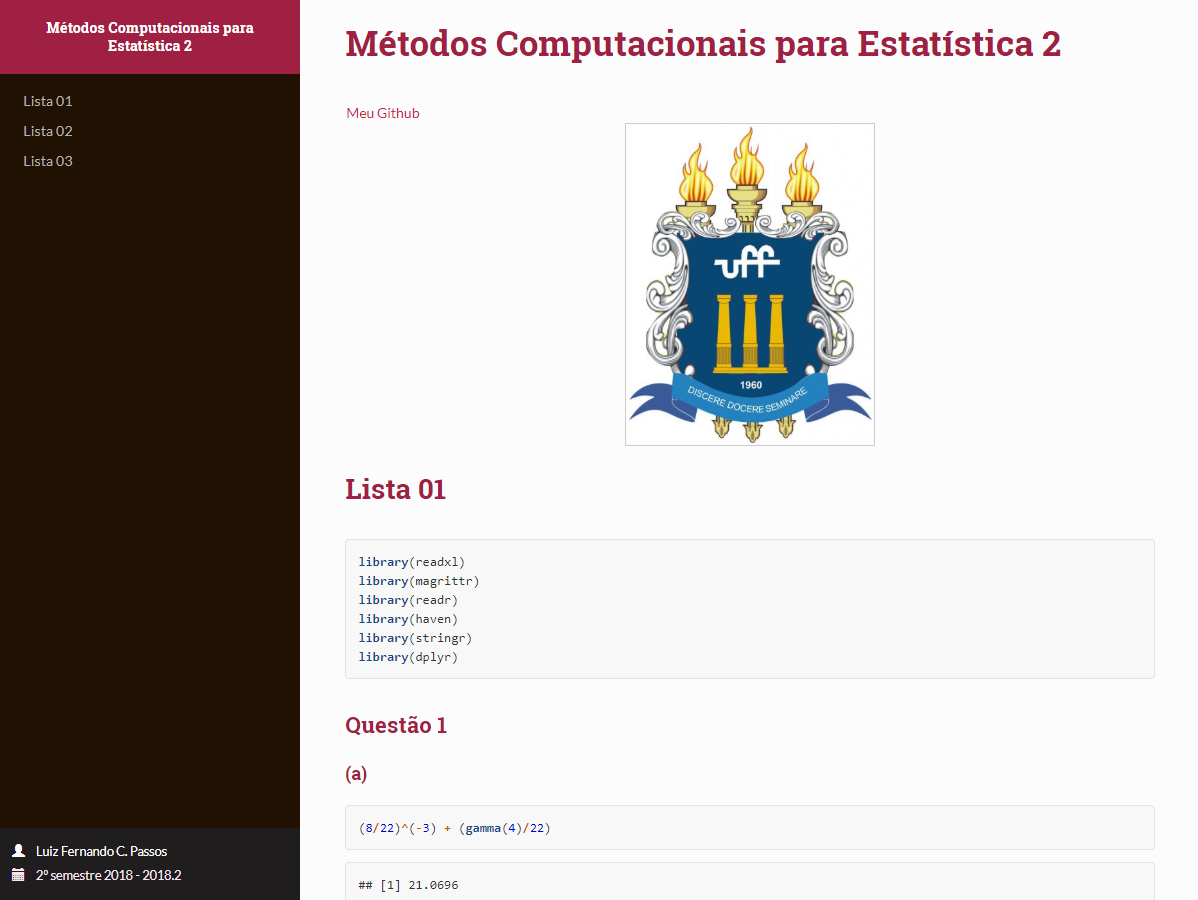Click the library(haven) code line
This screenshot has width=1198, height=900.
coord(408,619)
